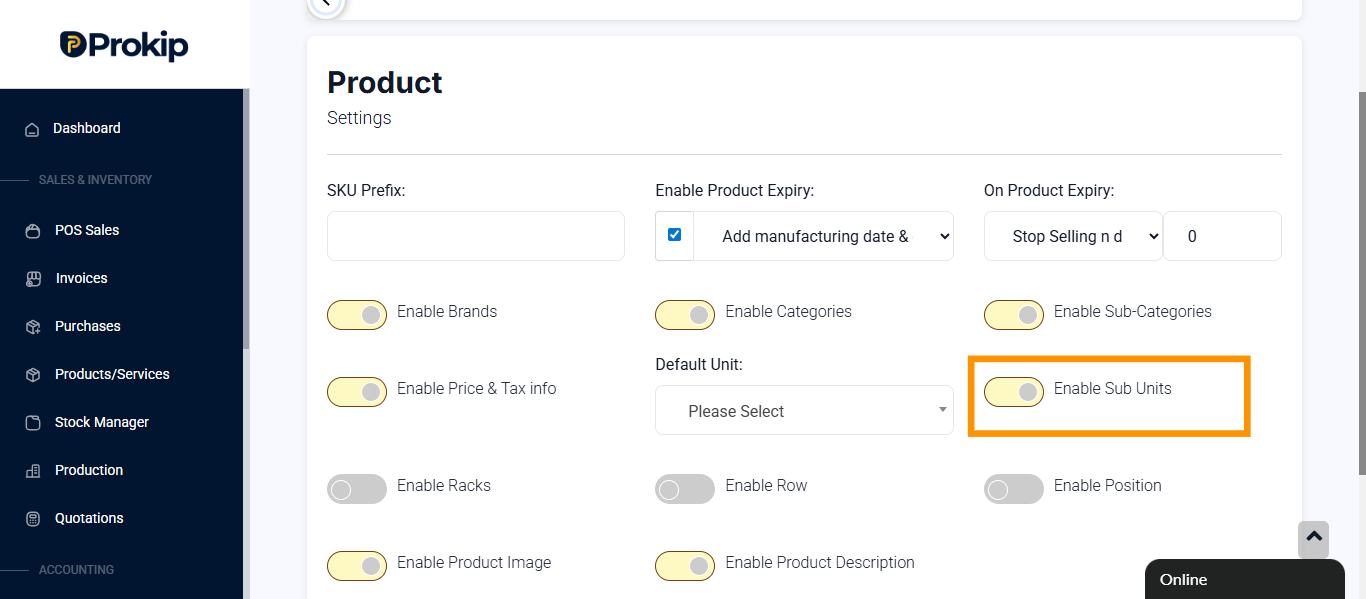
Task: Click the Quotations calculator icon
Action: (33, 519)
